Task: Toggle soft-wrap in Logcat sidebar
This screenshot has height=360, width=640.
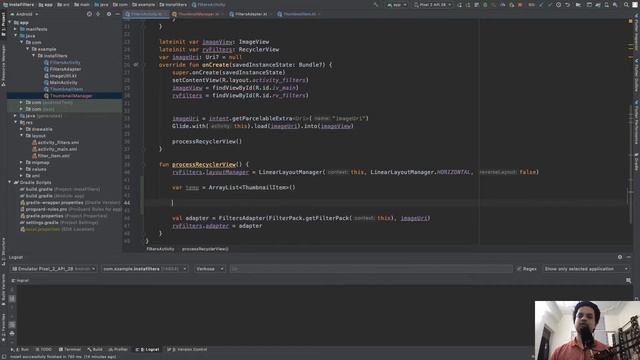Action: (x=12, y=325)
